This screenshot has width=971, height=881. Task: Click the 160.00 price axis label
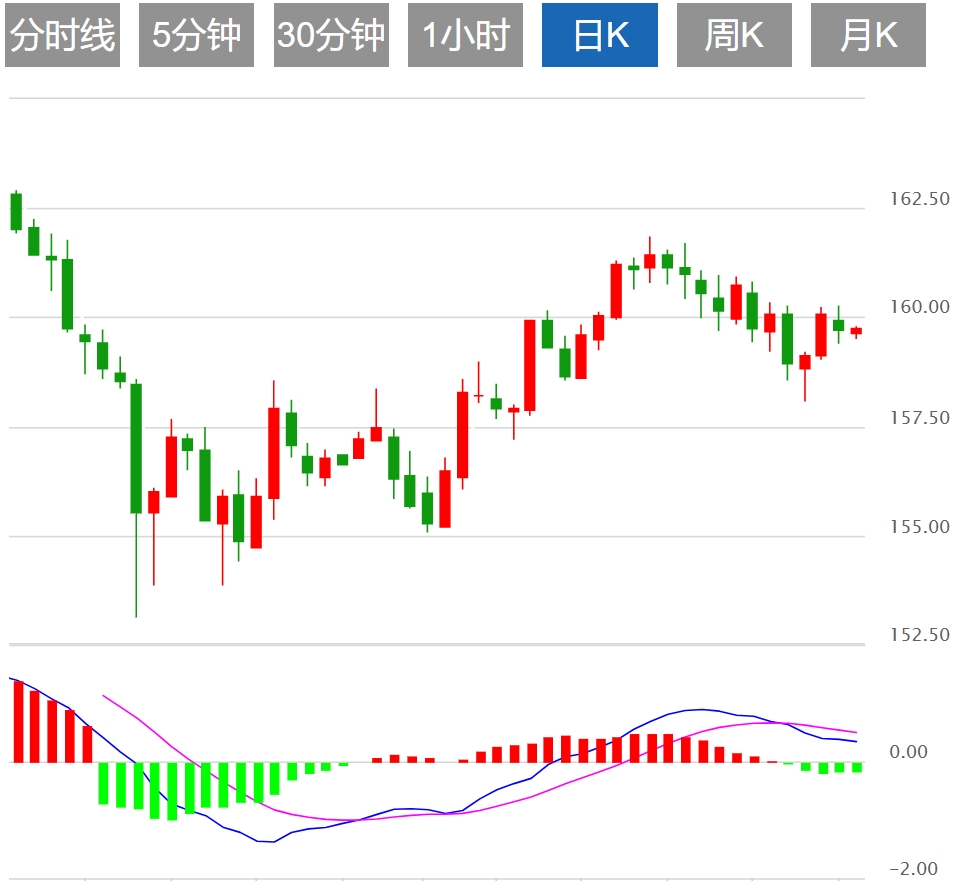tap(919, 308)
